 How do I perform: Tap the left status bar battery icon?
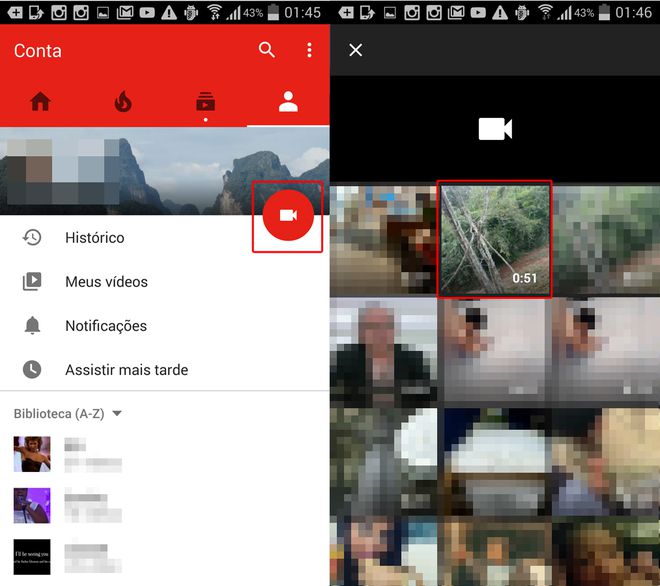tap(273, 12)
